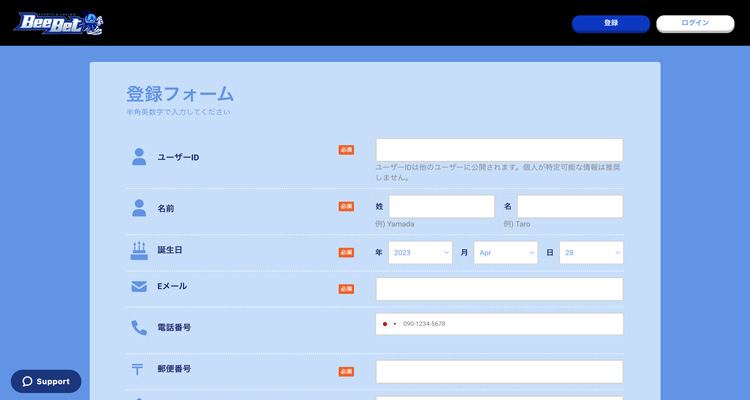Image resolution: width=750 pixels, height=400 pixels.
Task: Click the ユーザーID public notice text
Action: coord(498,172)
